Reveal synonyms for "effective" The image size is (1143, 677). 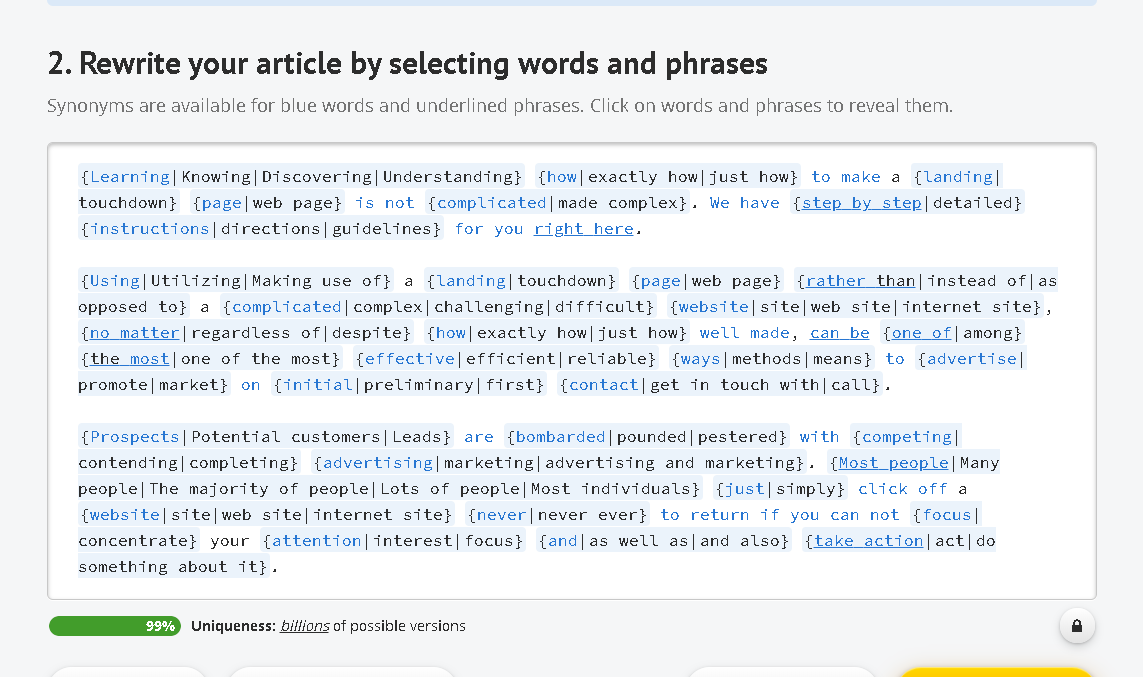tap(410, 359)
